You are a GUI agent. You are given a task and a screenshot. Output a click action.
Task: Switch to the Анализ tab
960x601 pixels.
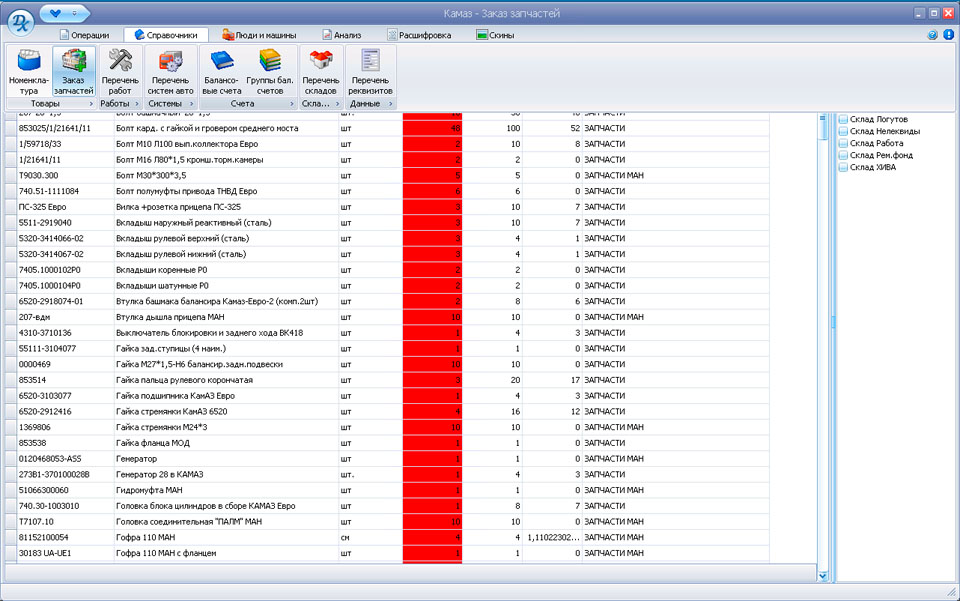click(342, 35)
